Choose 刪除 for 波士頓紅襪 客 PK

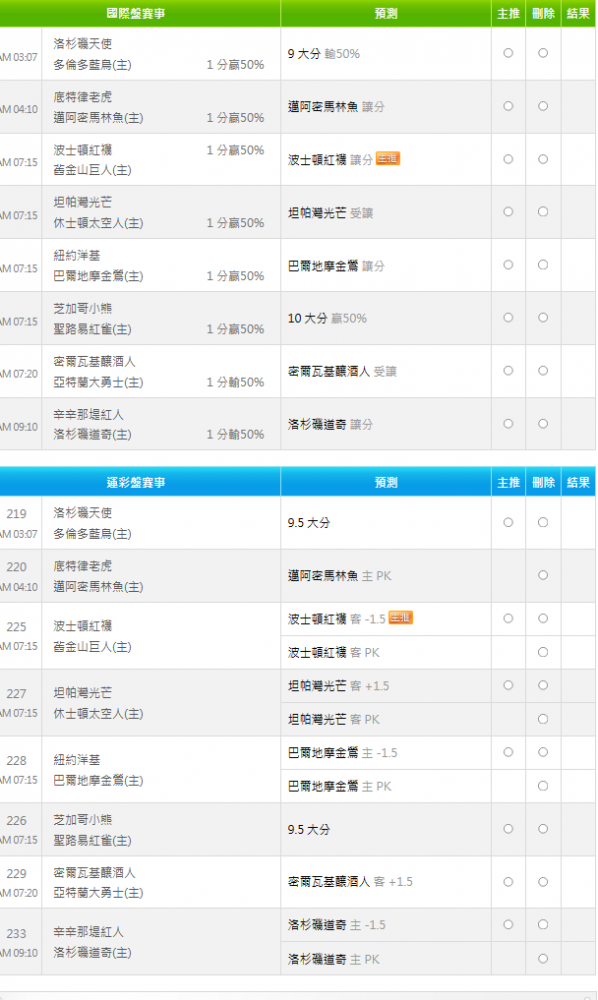(543, 652)
